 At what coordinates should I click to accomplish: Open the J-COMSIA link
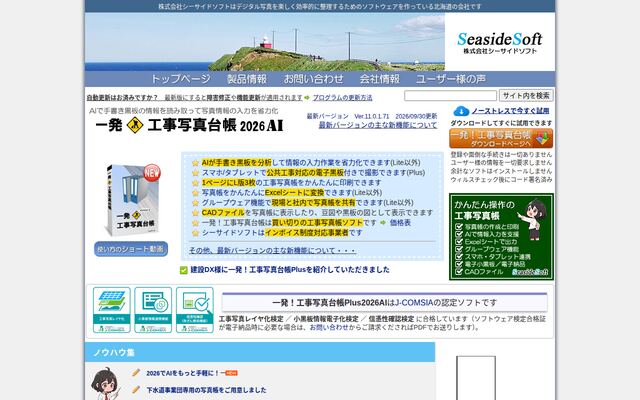414,302
